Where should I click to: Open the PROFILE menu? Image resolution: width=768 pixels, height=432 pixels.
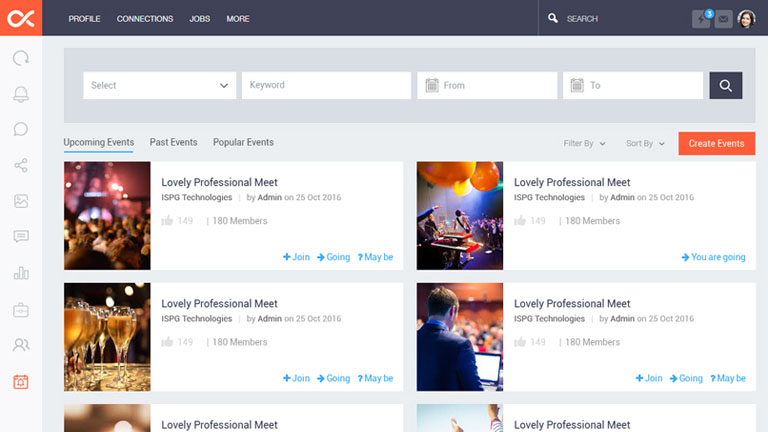tap(84, 19)
